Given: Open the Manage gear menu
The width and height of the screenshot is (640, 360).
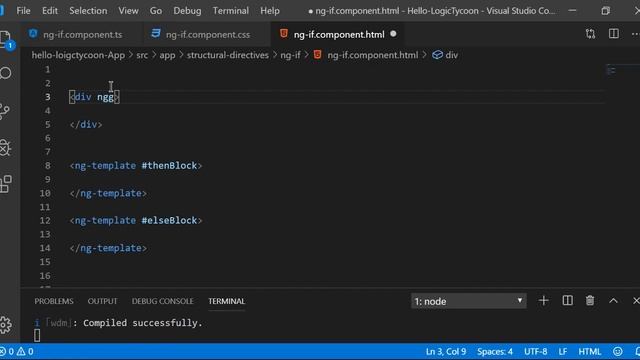Looking at the screenshot, I should pos(6,325).
